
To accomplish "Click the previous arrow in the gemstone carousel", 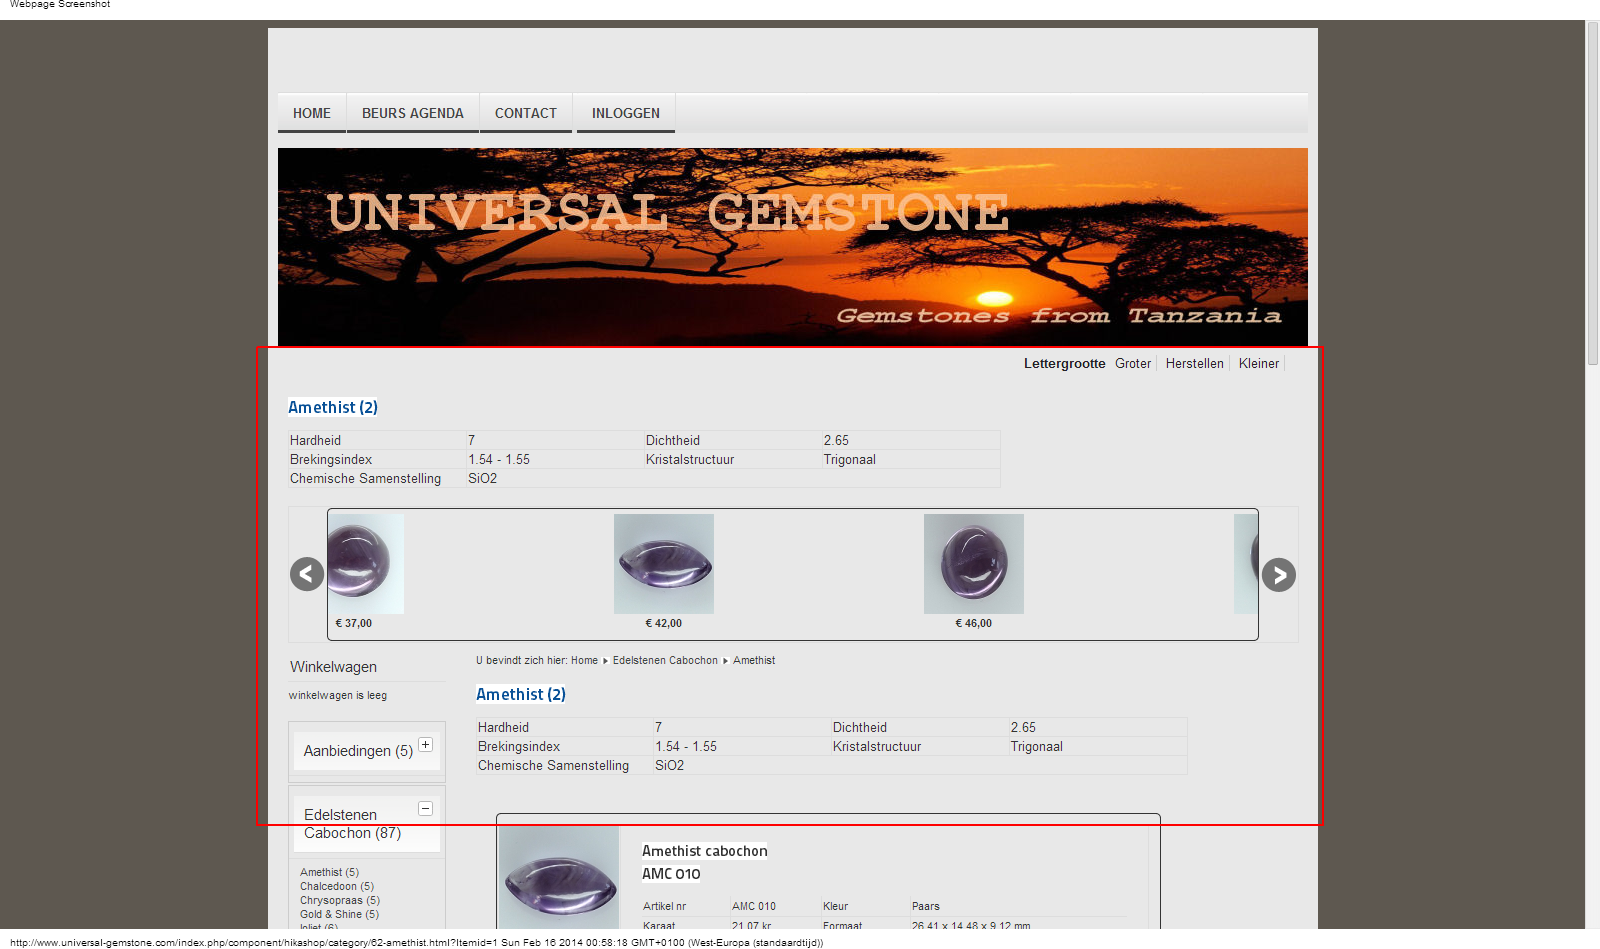I will coord(307,574).
